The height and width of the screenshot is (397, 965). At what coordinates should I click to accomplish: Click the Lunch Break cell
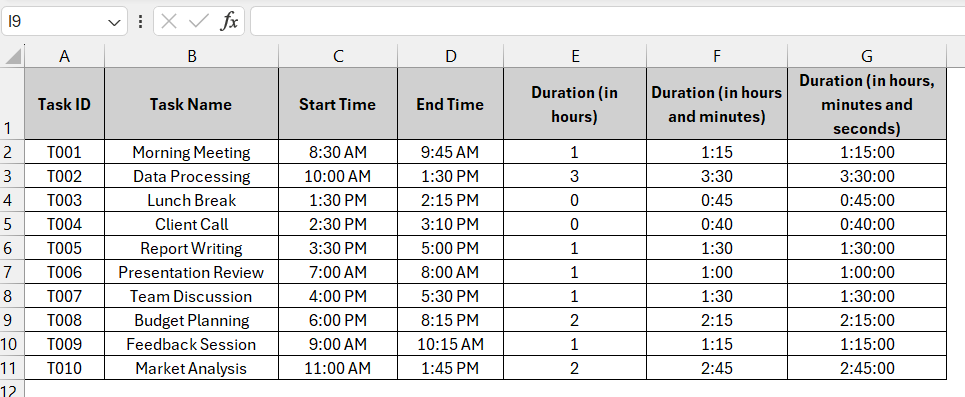click(191, 200)
